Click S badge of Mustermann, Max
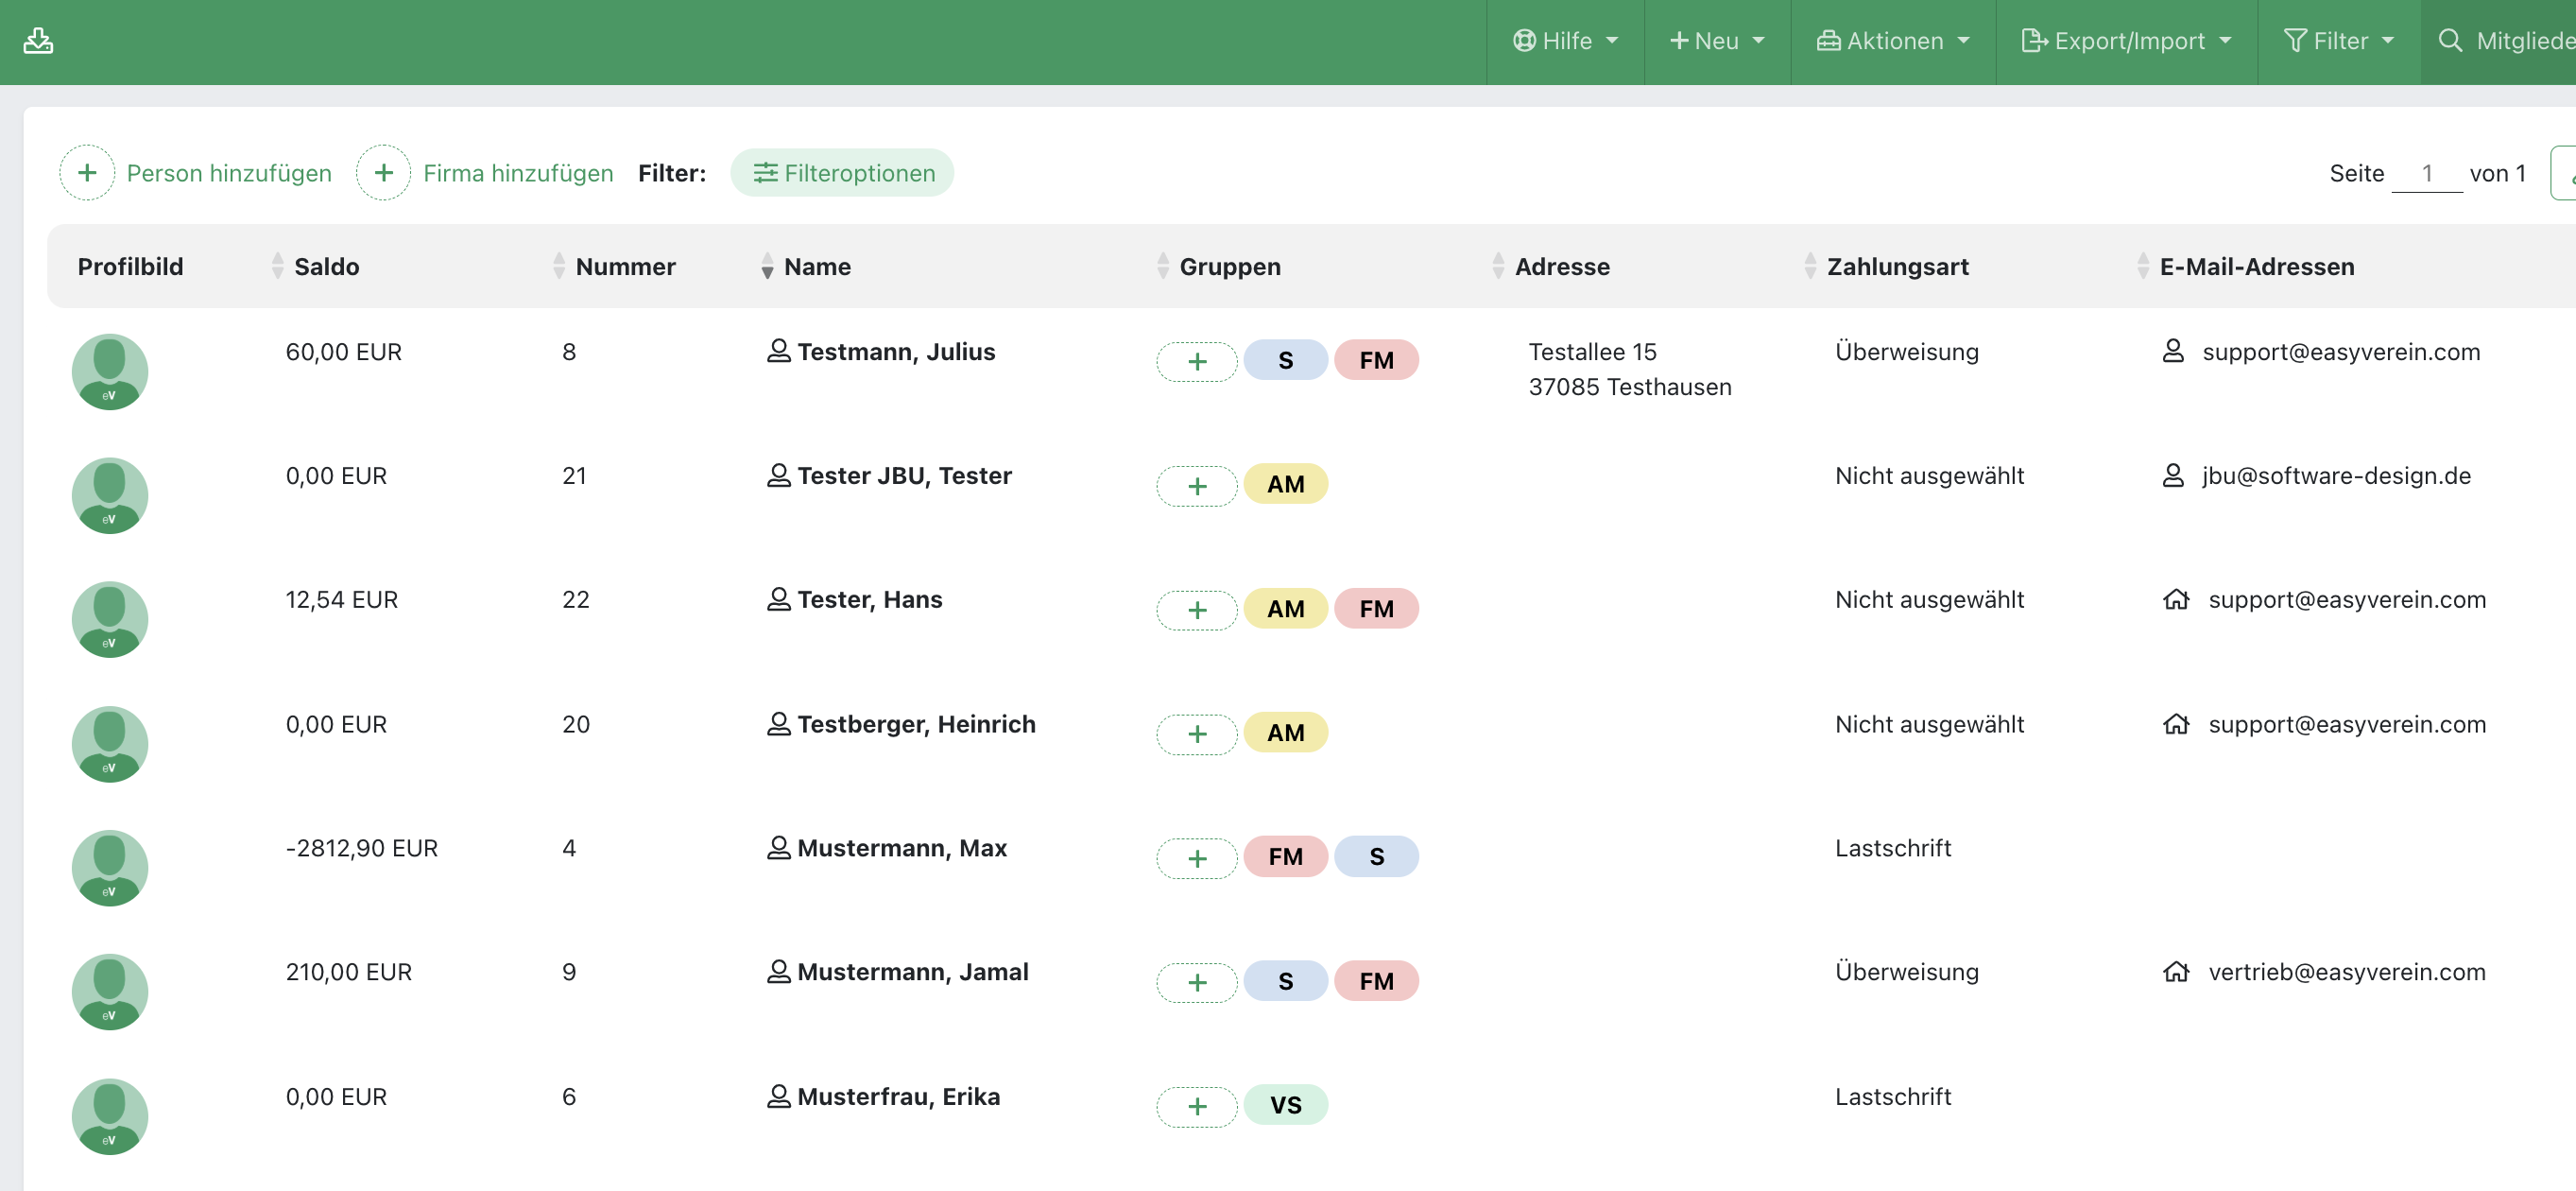2576x1191 pixels. pos(1376,856)
